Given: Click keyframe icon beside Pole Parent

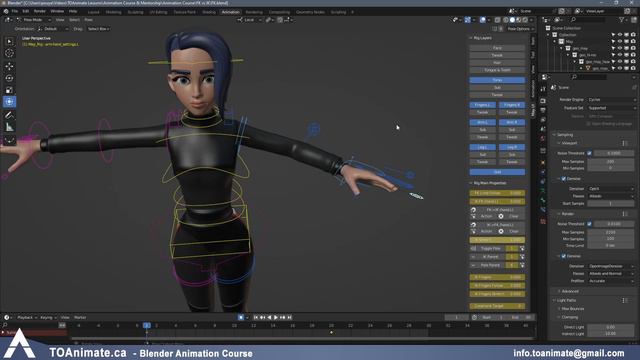Looking at the screenshot, I should point(522,265).
